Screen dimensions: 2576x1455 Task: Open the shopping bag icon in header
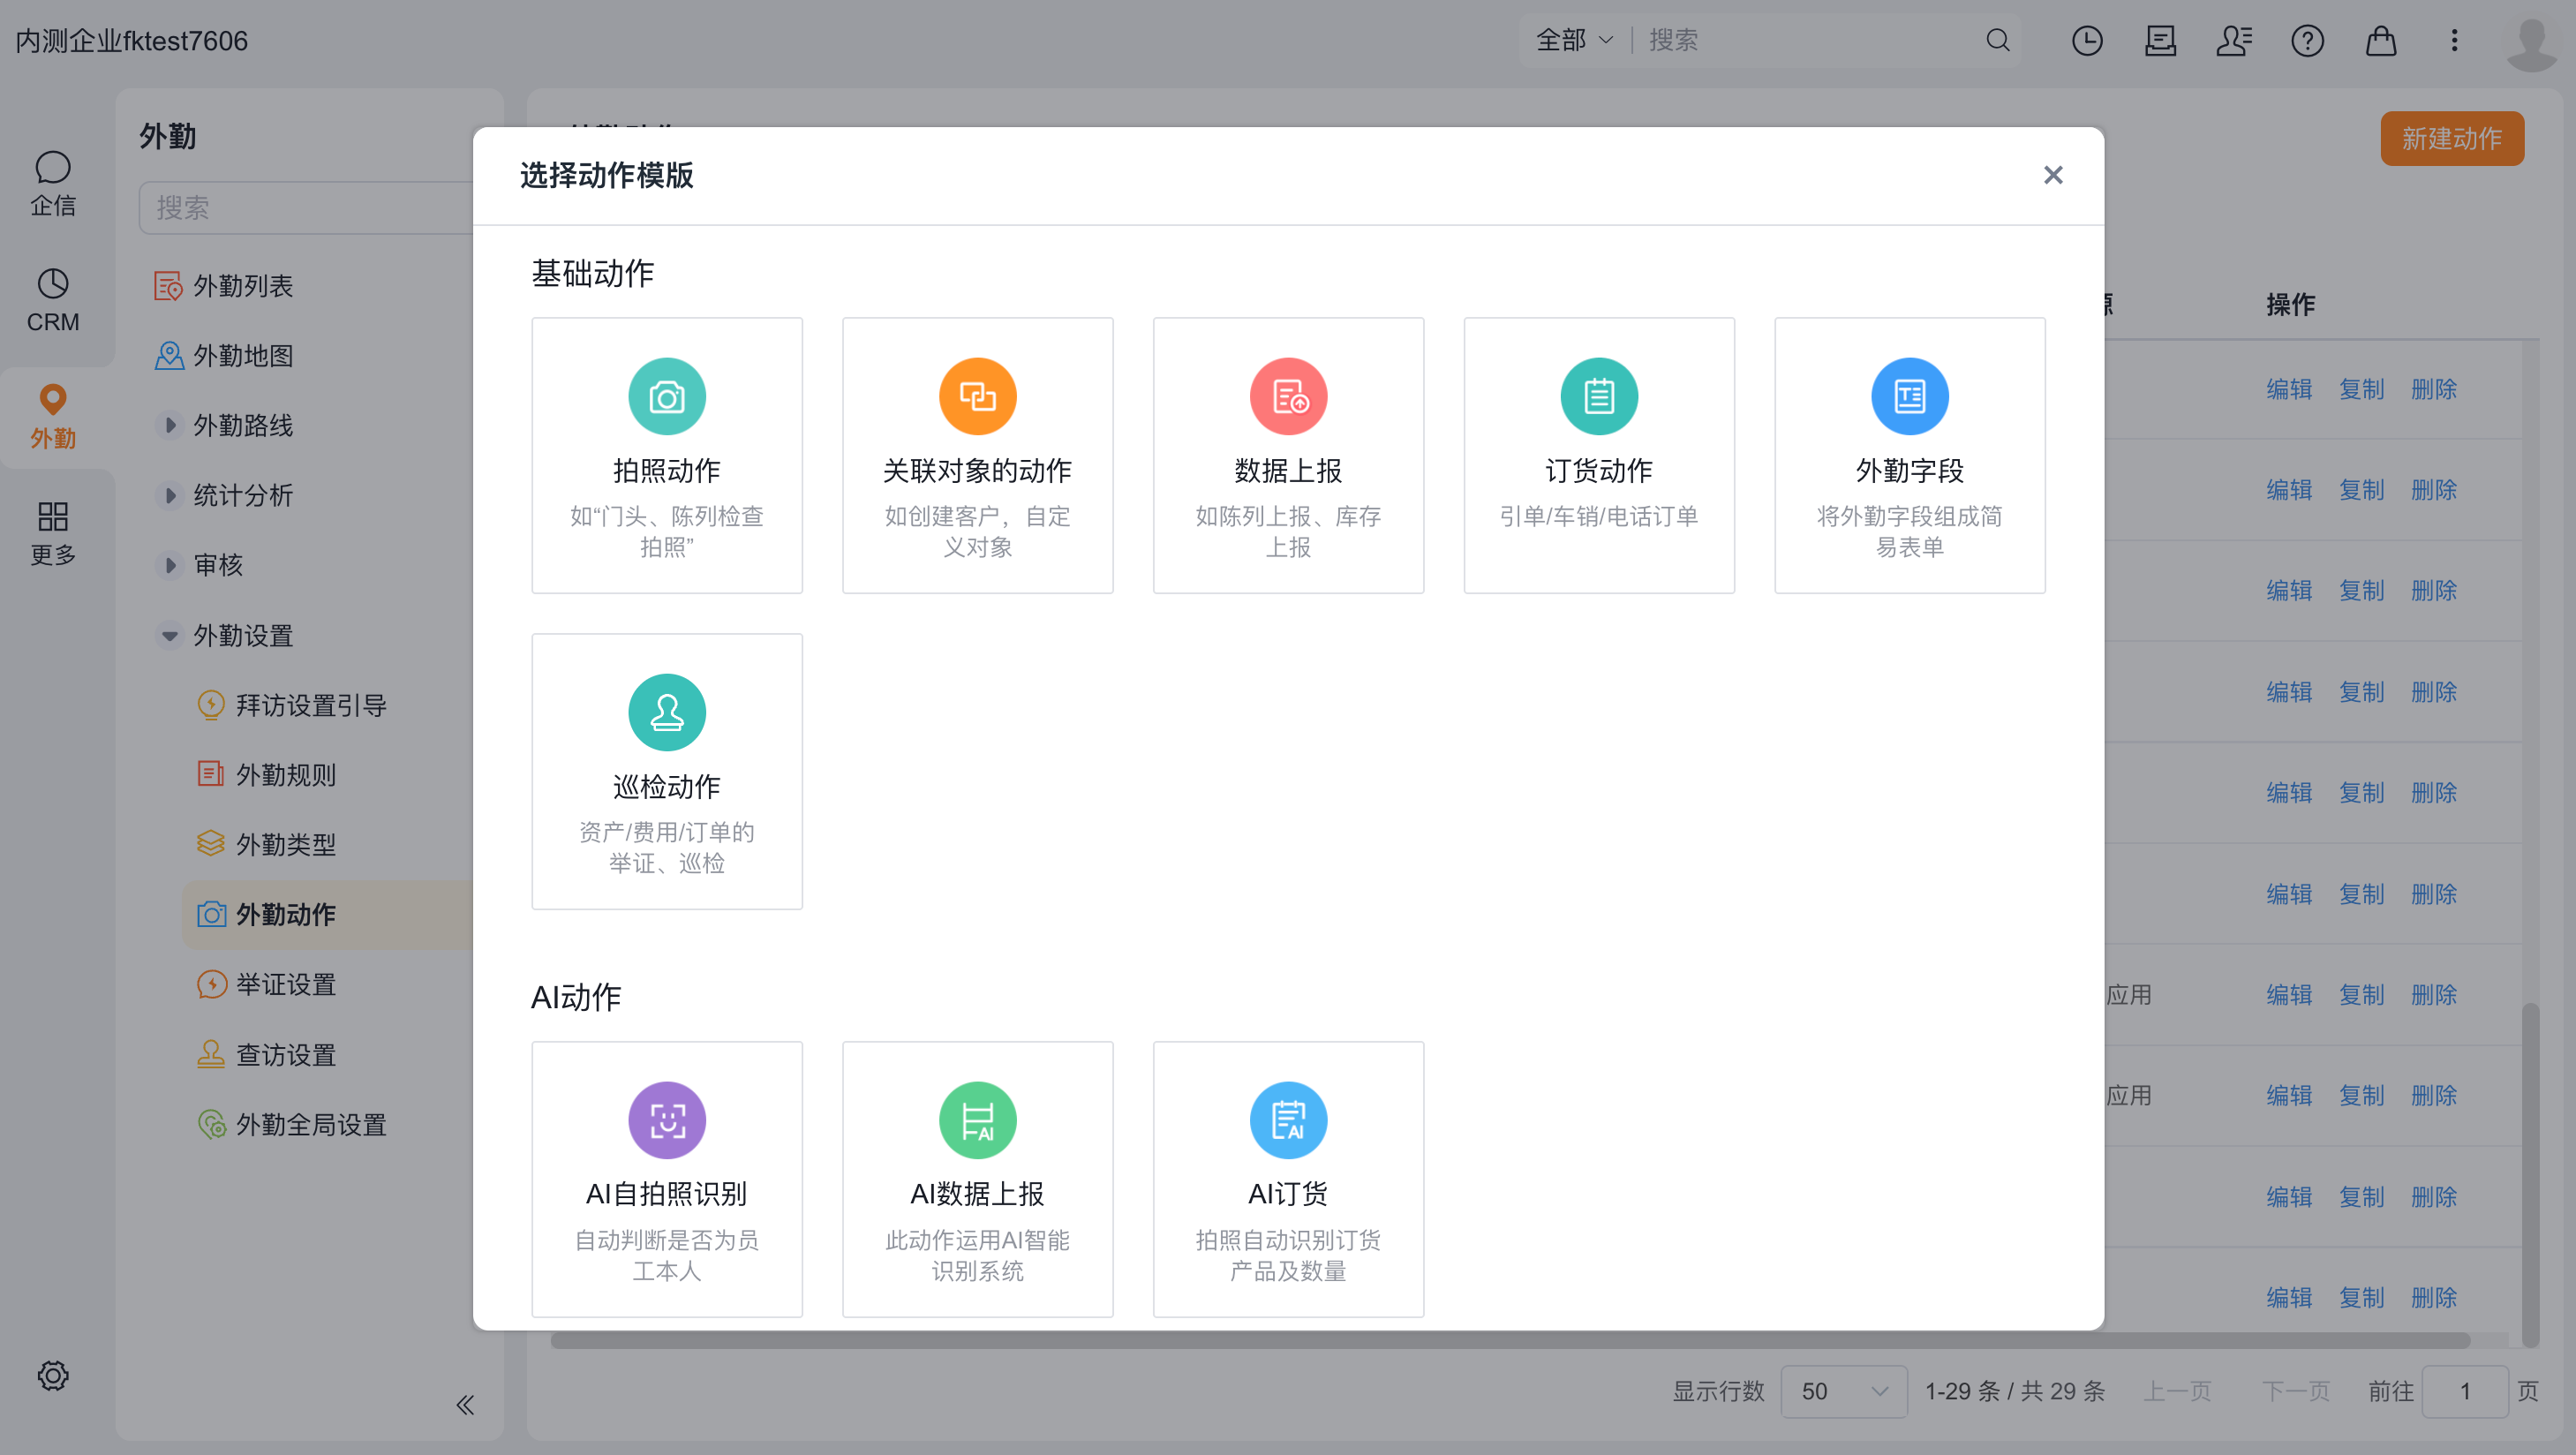(x=2381, y=41)
